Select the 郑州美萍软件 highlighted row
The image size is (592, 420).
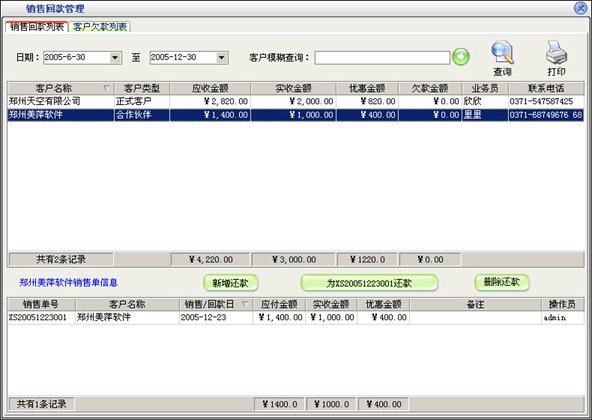[296, 115]
